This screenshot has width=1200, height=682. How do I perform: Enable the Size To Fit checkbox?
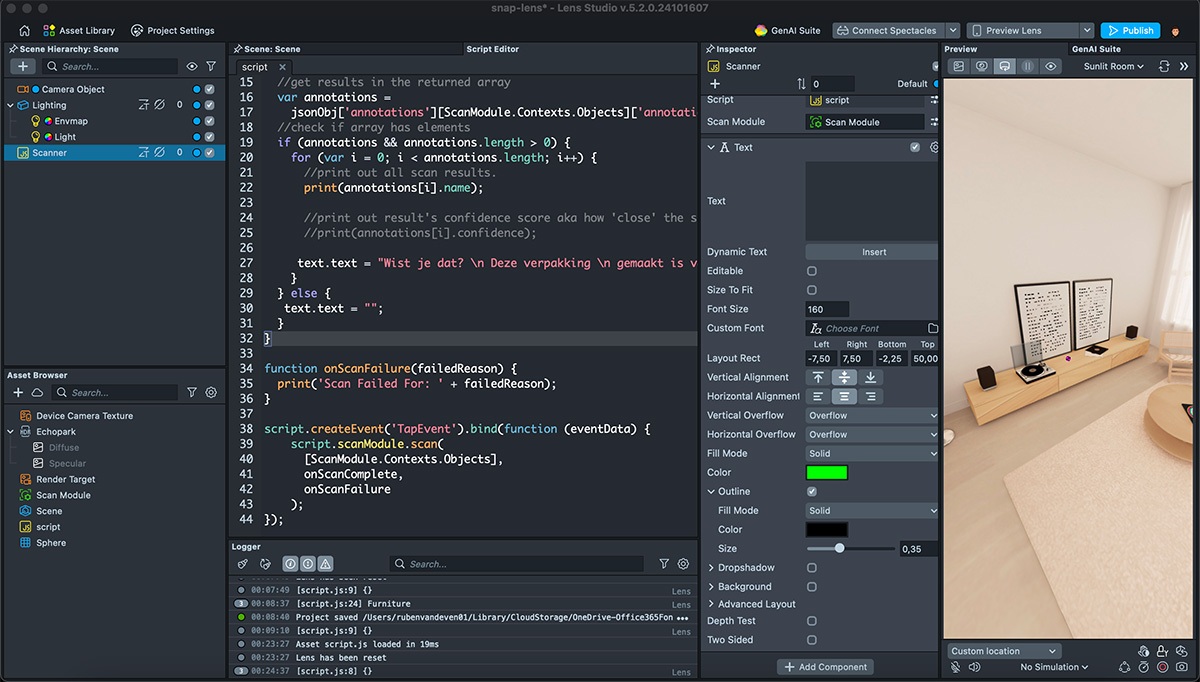pyautogui.click(x=811, y=290)
